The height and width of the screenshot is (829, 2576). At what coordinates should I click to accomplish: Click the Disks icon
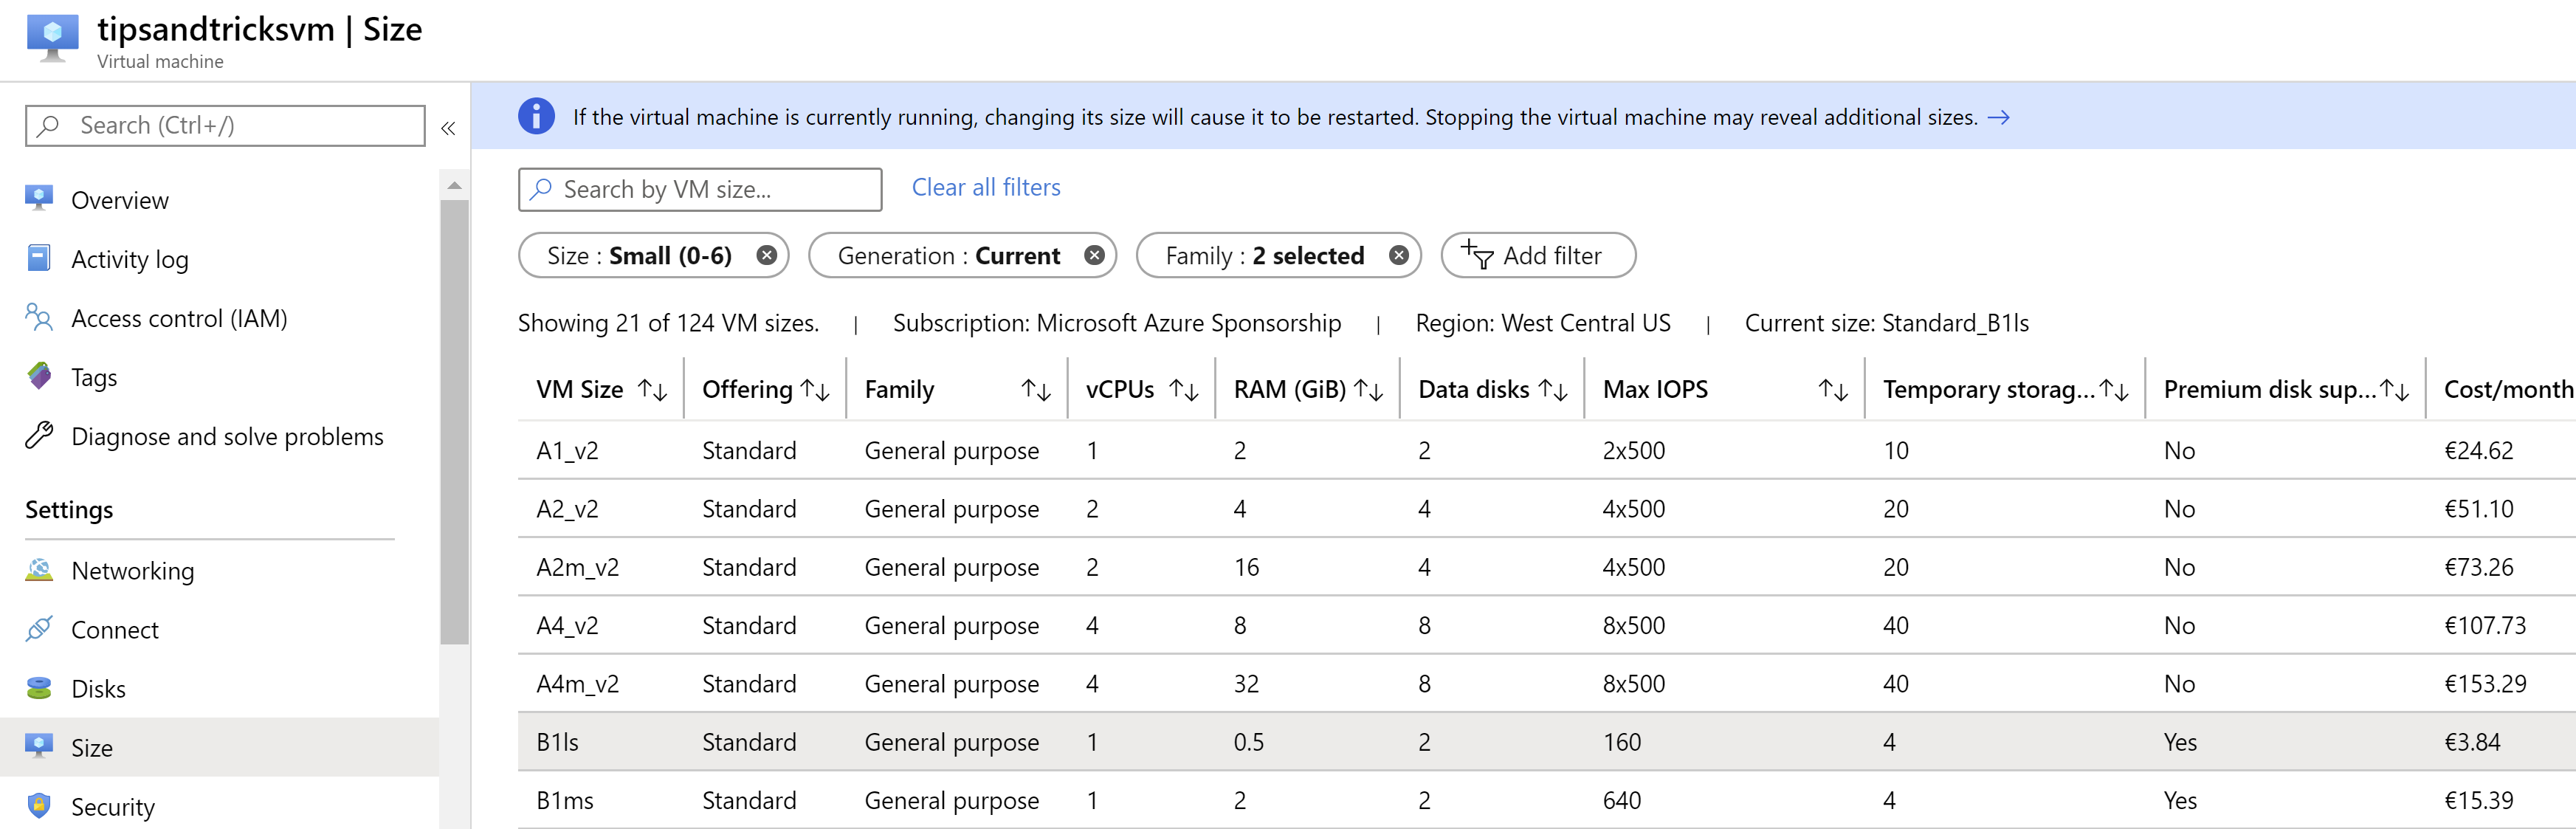click(x=39, y=687)
